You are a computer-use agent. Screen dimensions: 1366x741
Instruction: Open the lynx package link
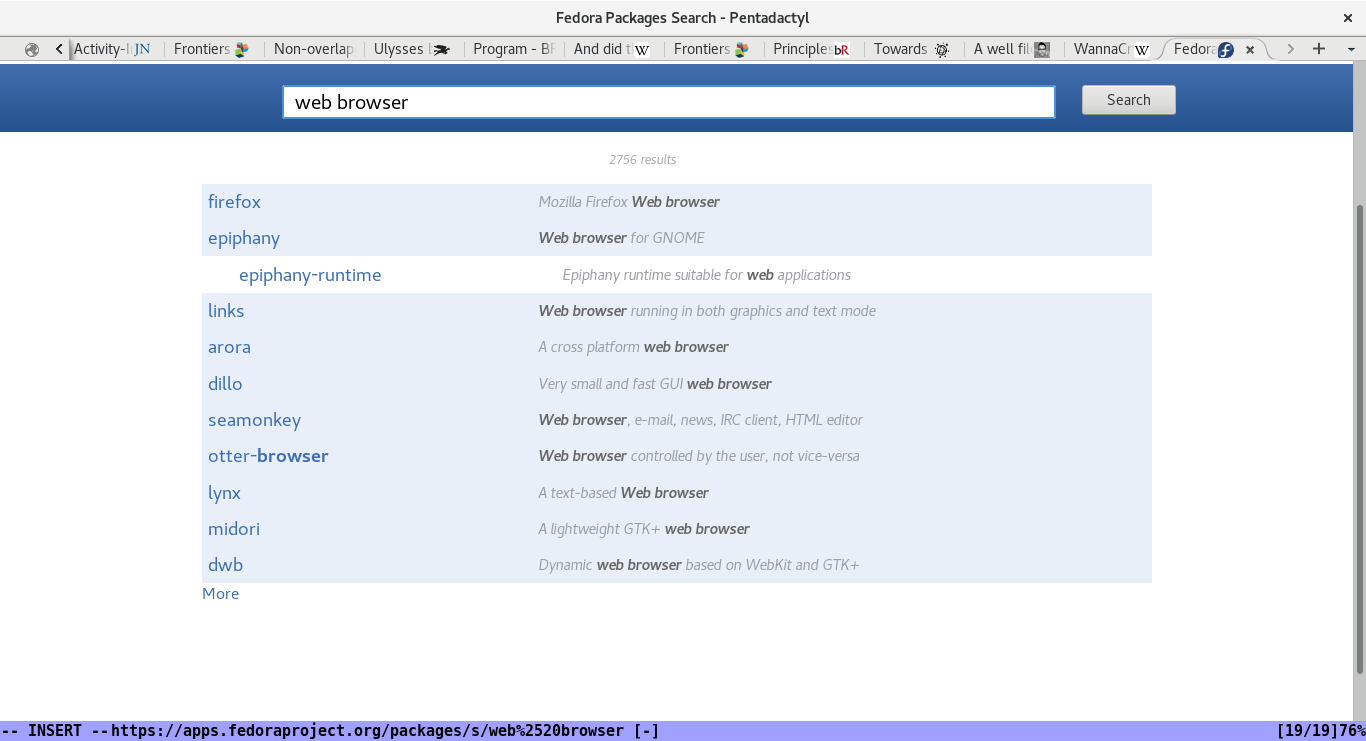tap(224, 493)
